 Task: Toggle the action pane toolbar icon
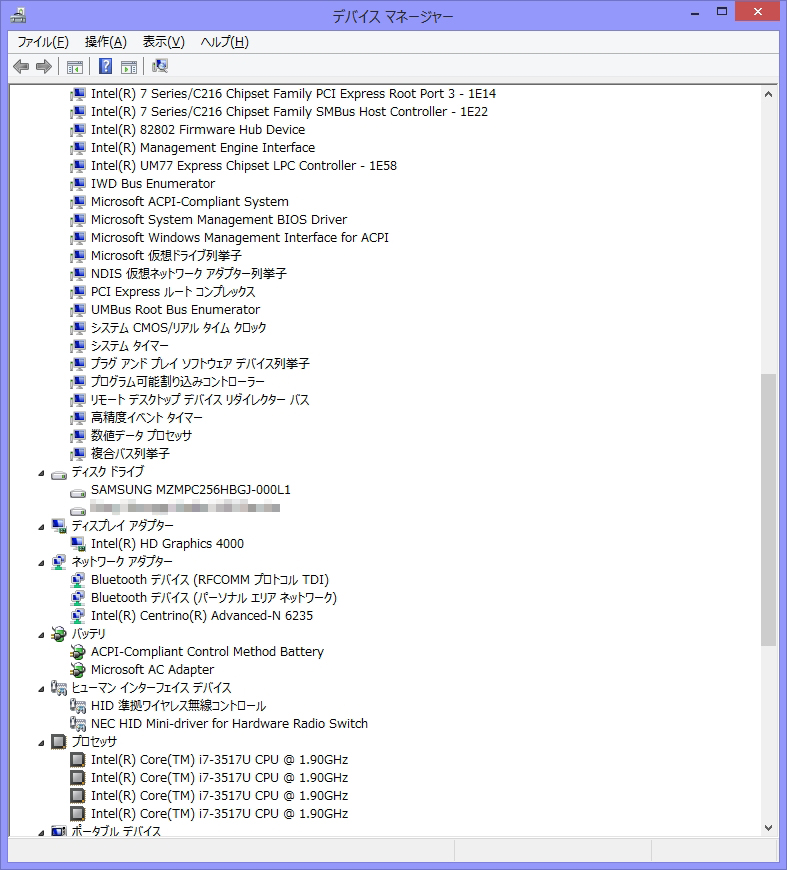coord(129,67)
